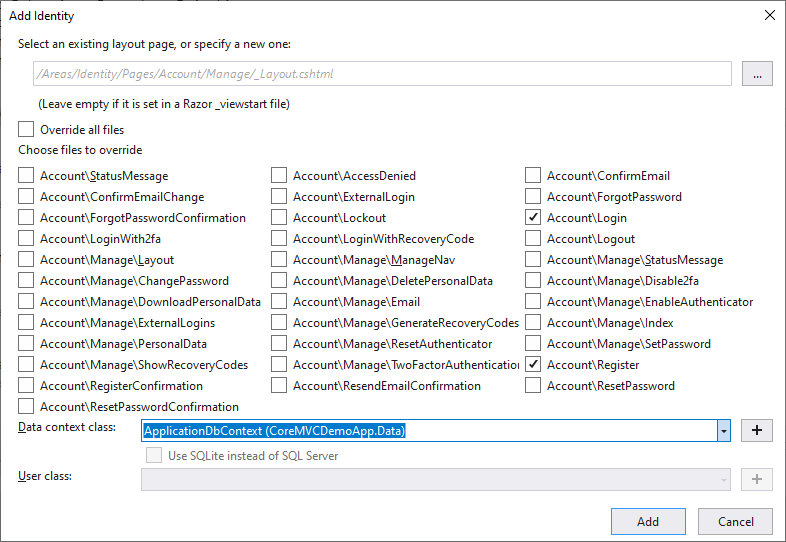Image resolution: width=786 pixels, height=542 pixels.
Task: Check Account\LoginWith2fa checkbox
Action: coord(26,239)
